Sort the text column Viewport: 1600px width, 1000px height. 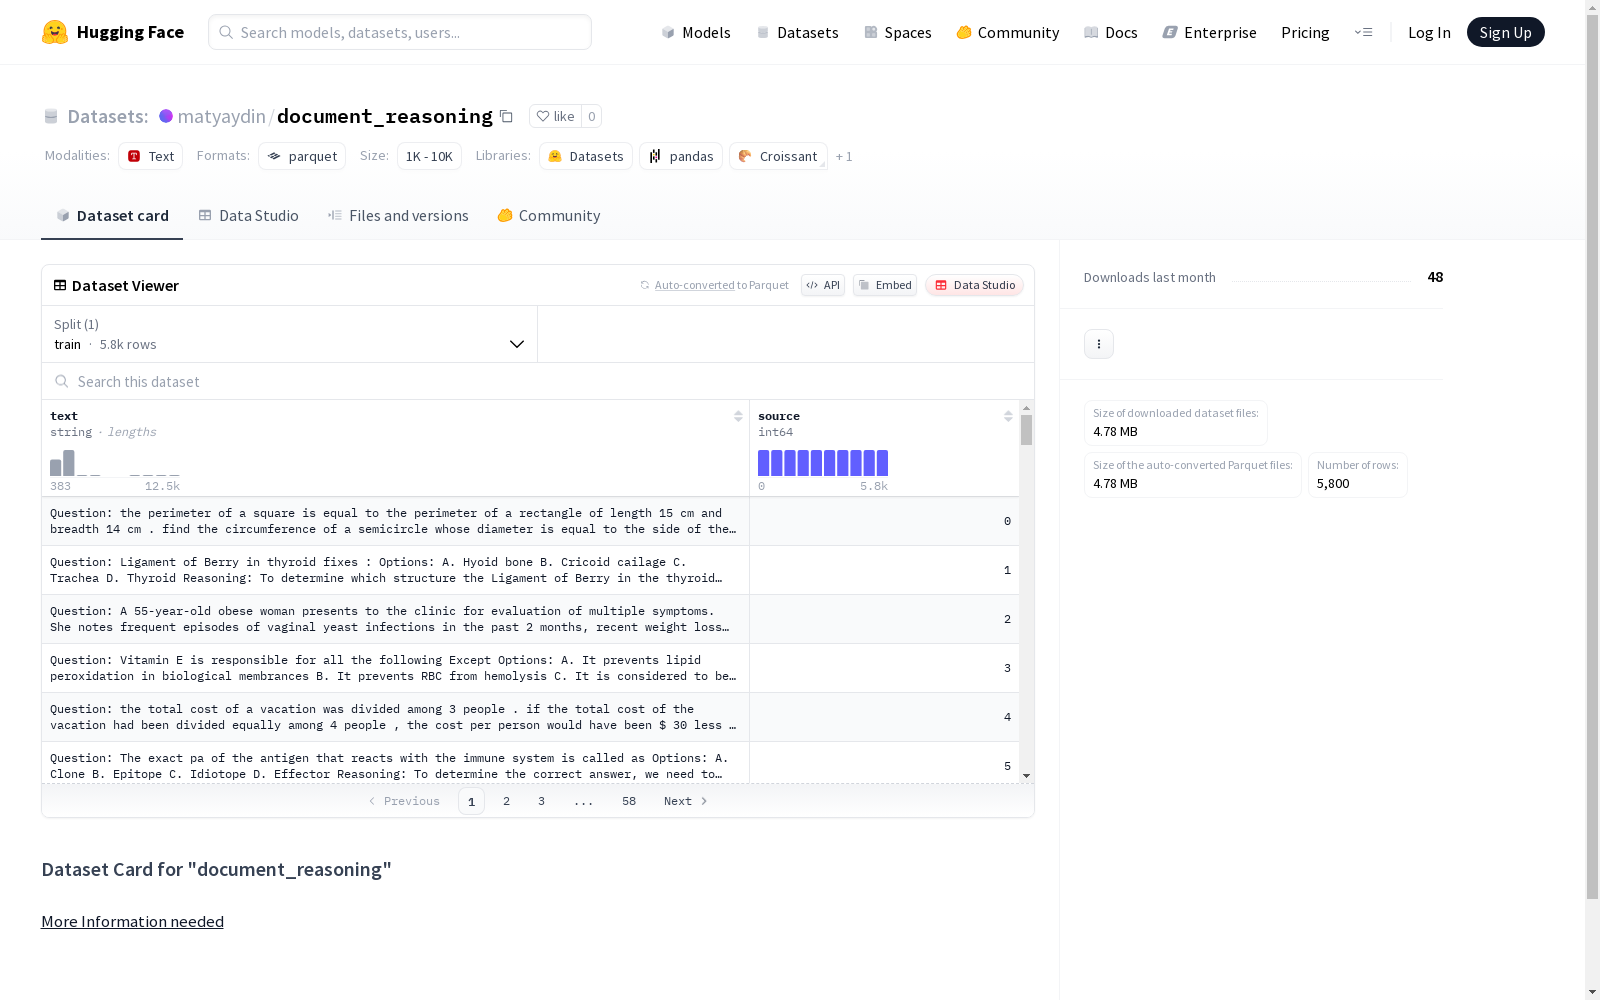coord(738,416)
